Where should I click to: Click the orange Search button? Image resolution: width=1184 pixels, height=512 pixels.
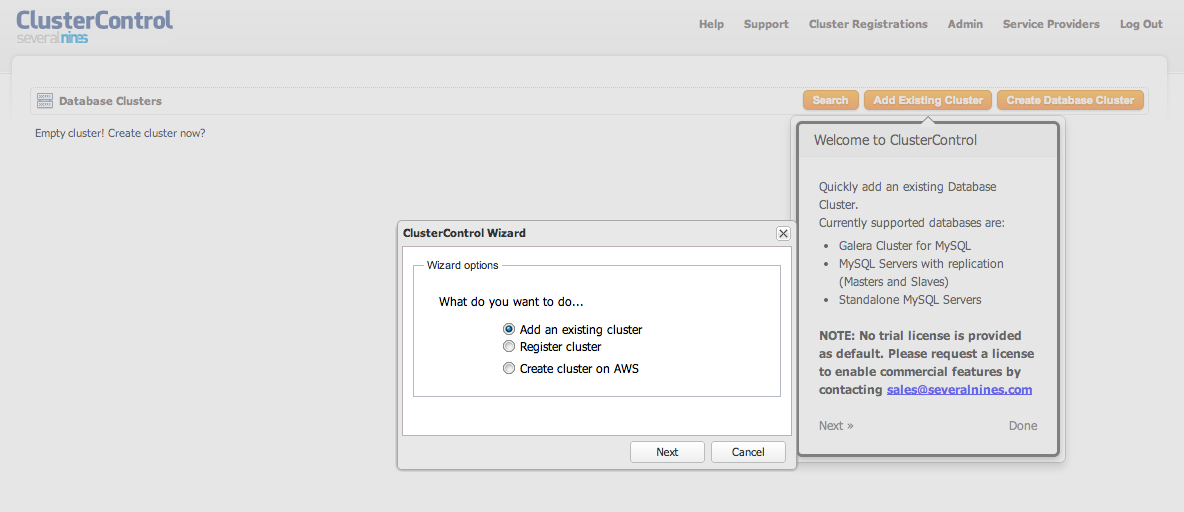point(830,100)
